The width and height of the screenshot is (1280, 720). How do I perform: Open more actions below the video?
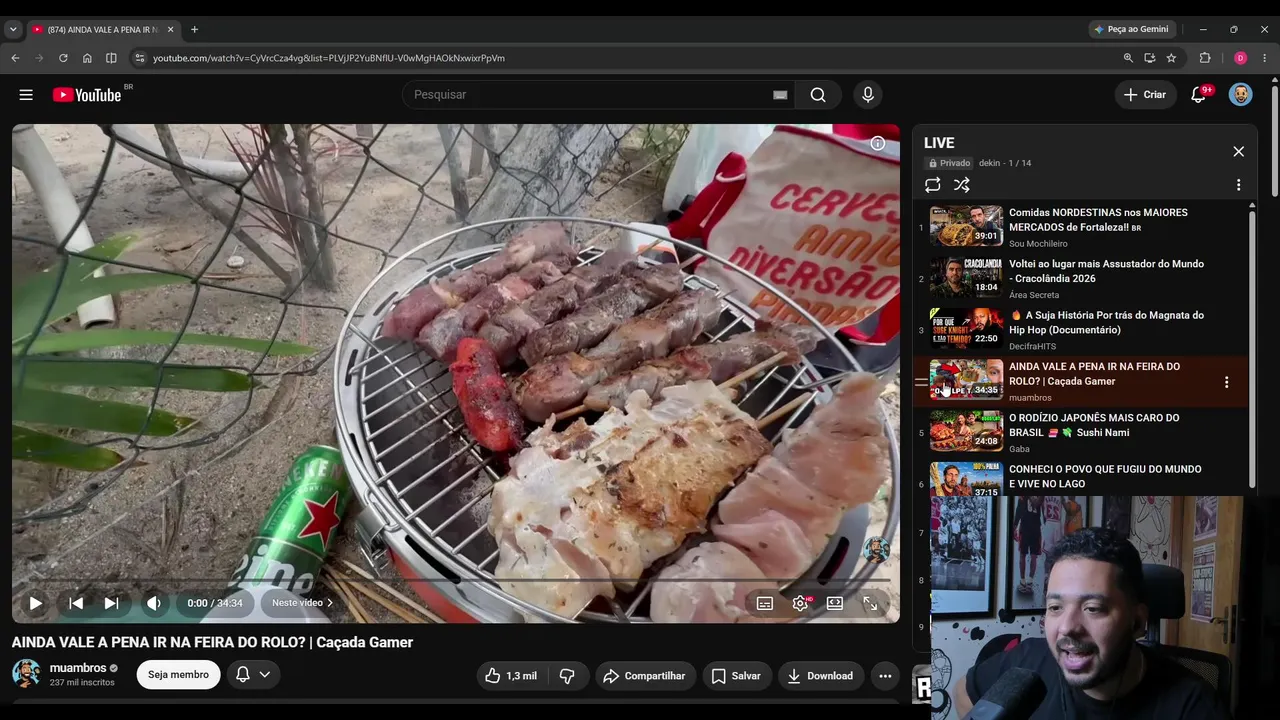(x=885, y=676)
